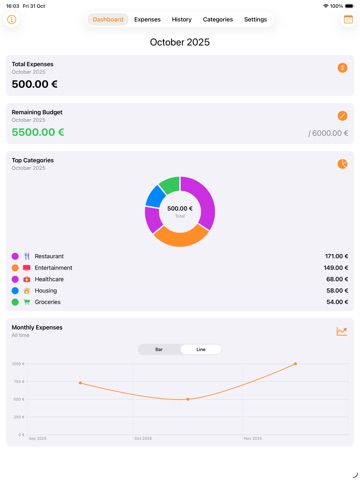Tap the Wi-Fi icon in status bar
The height and width of the screenshot is (480, 360).
tap(326, 6)
